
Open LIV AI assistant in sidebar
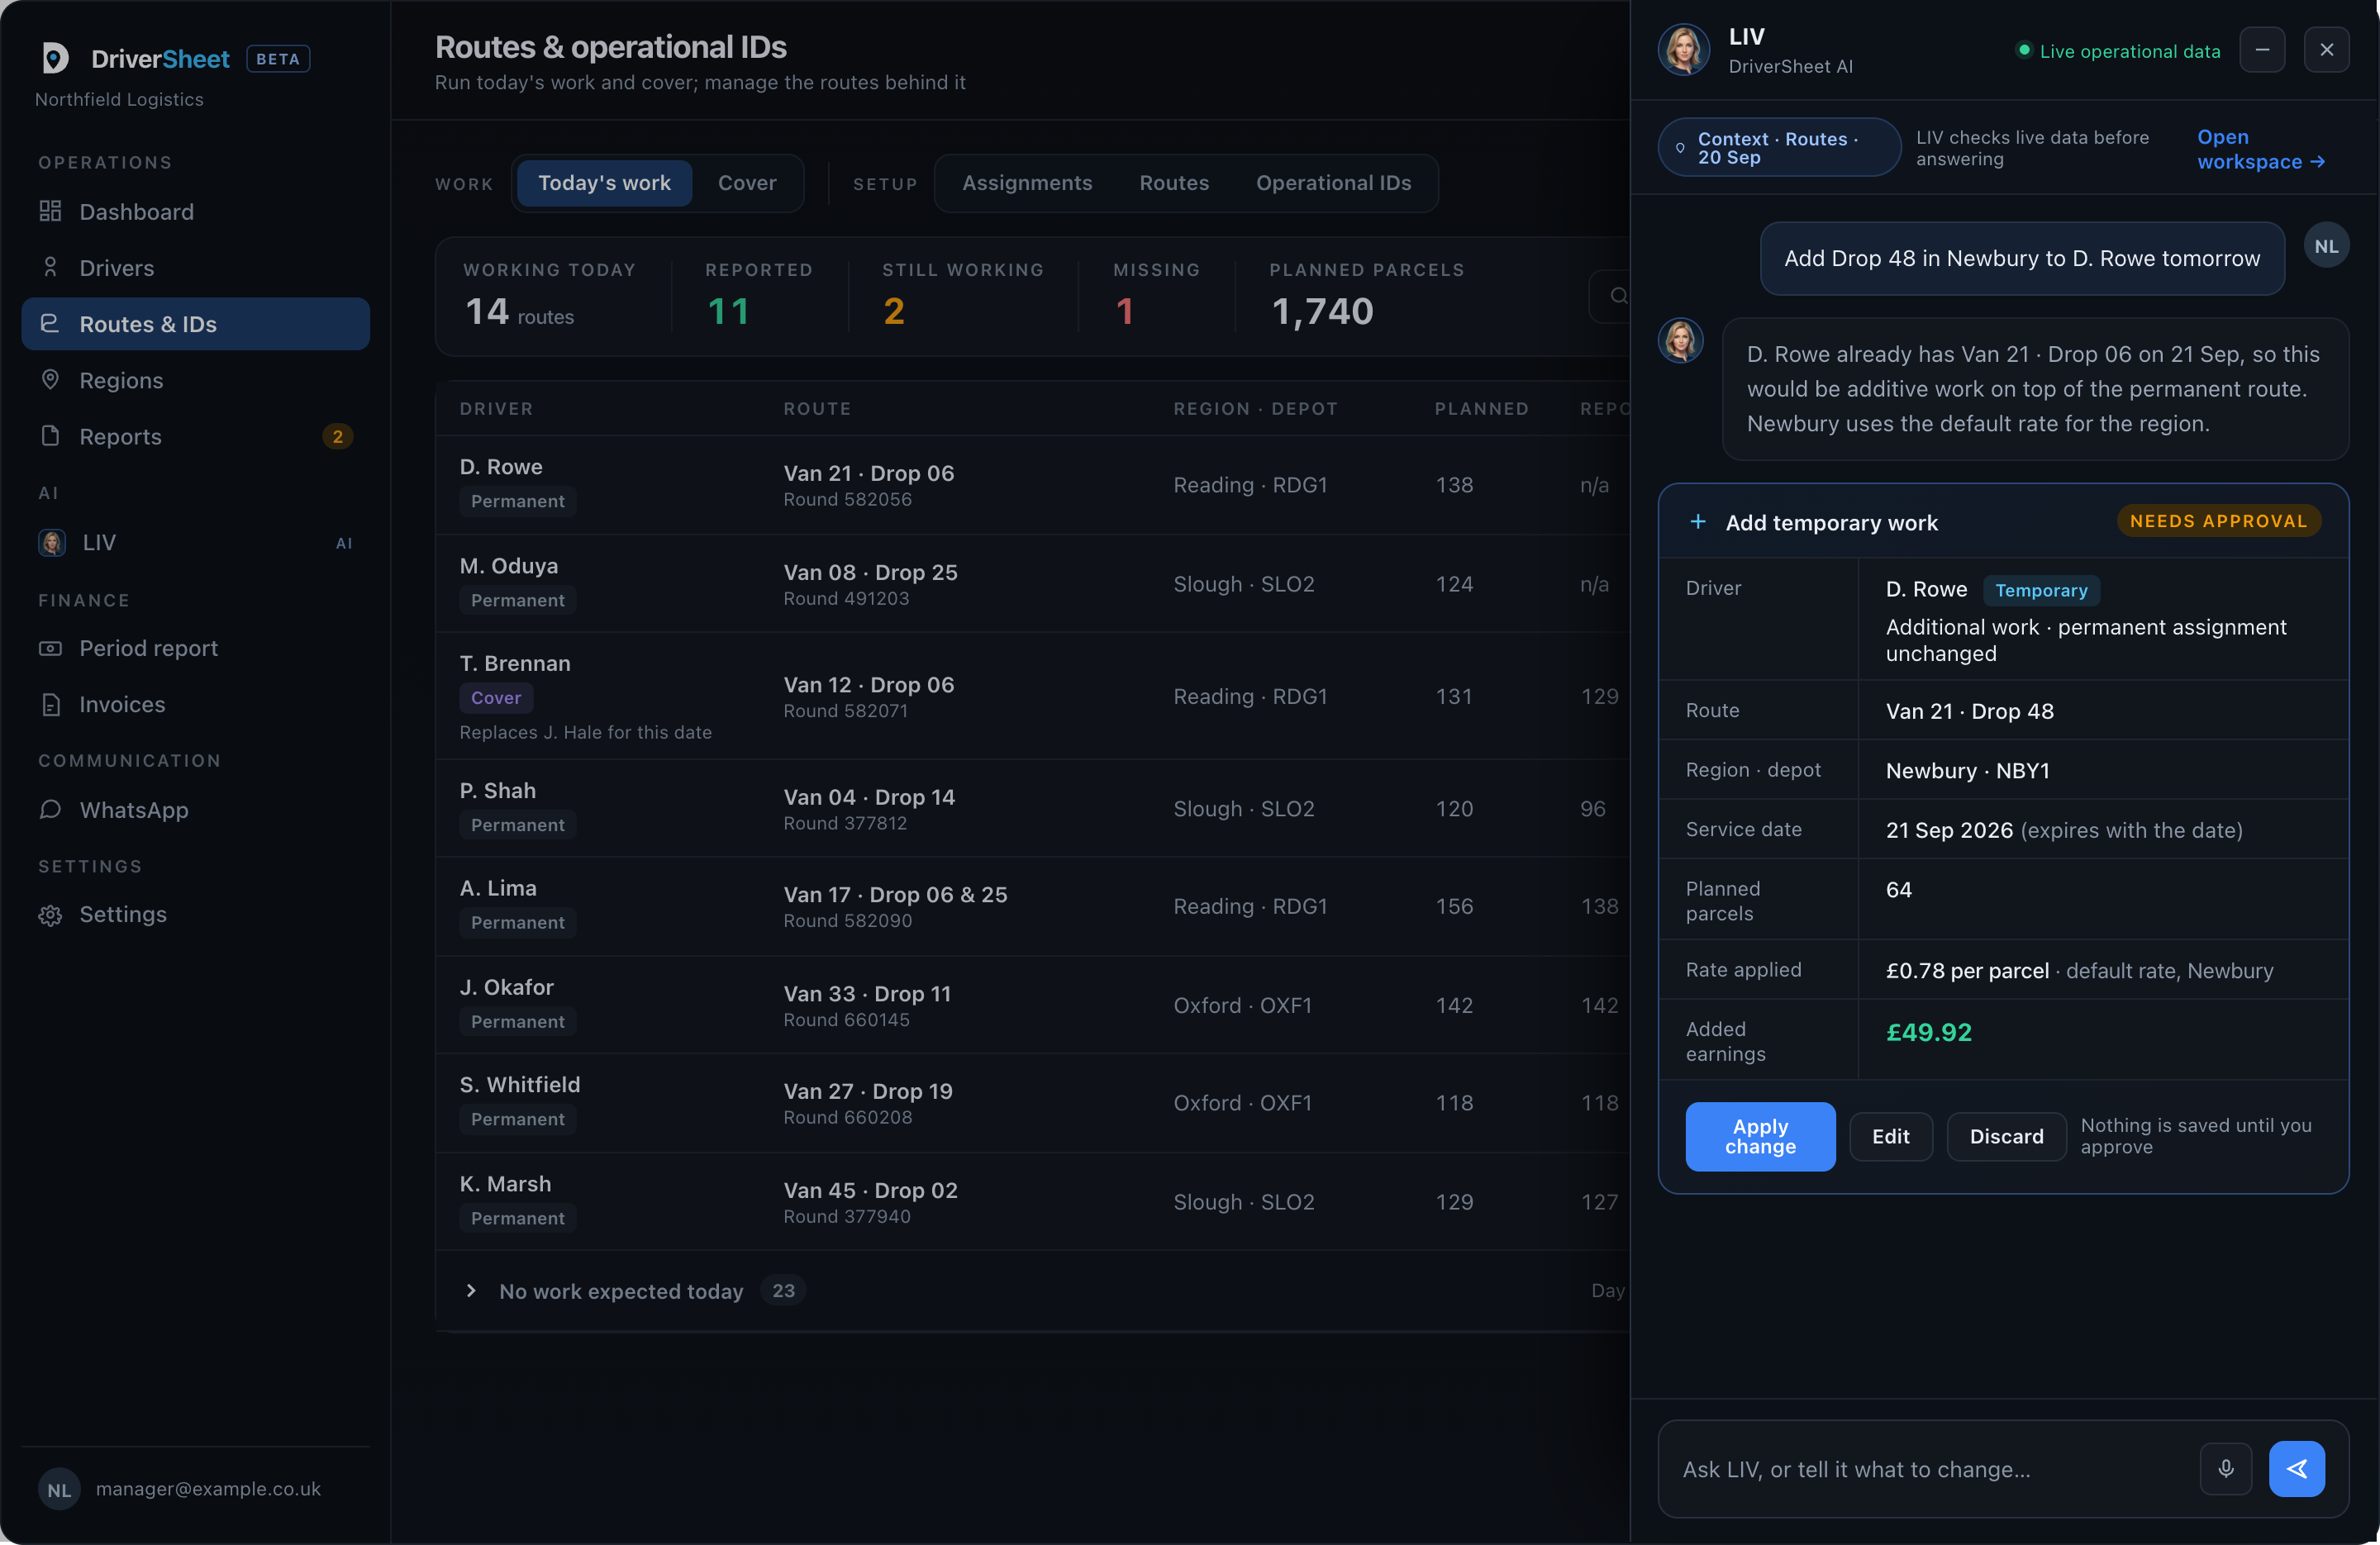tap(196, 542)
